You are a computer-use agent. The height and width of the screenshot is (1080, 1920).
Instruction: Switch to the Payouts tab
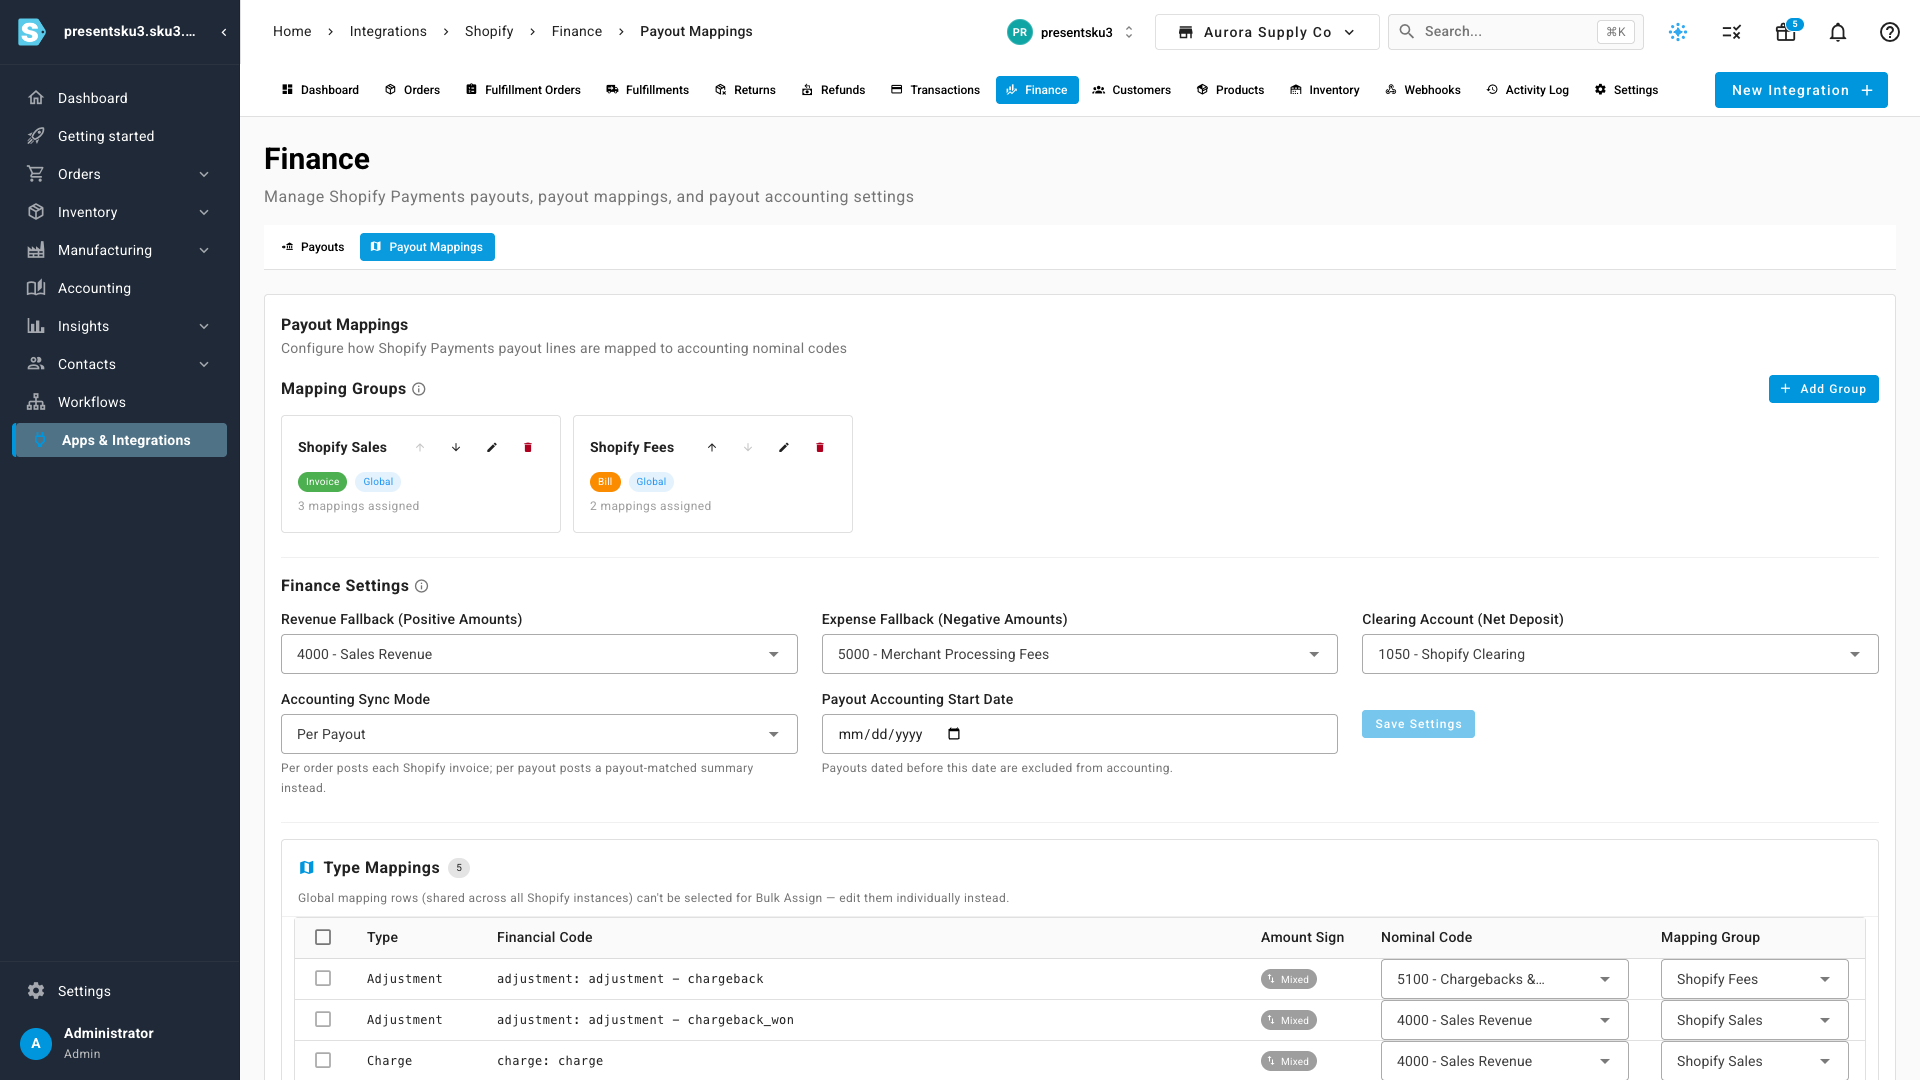point(313,247)
